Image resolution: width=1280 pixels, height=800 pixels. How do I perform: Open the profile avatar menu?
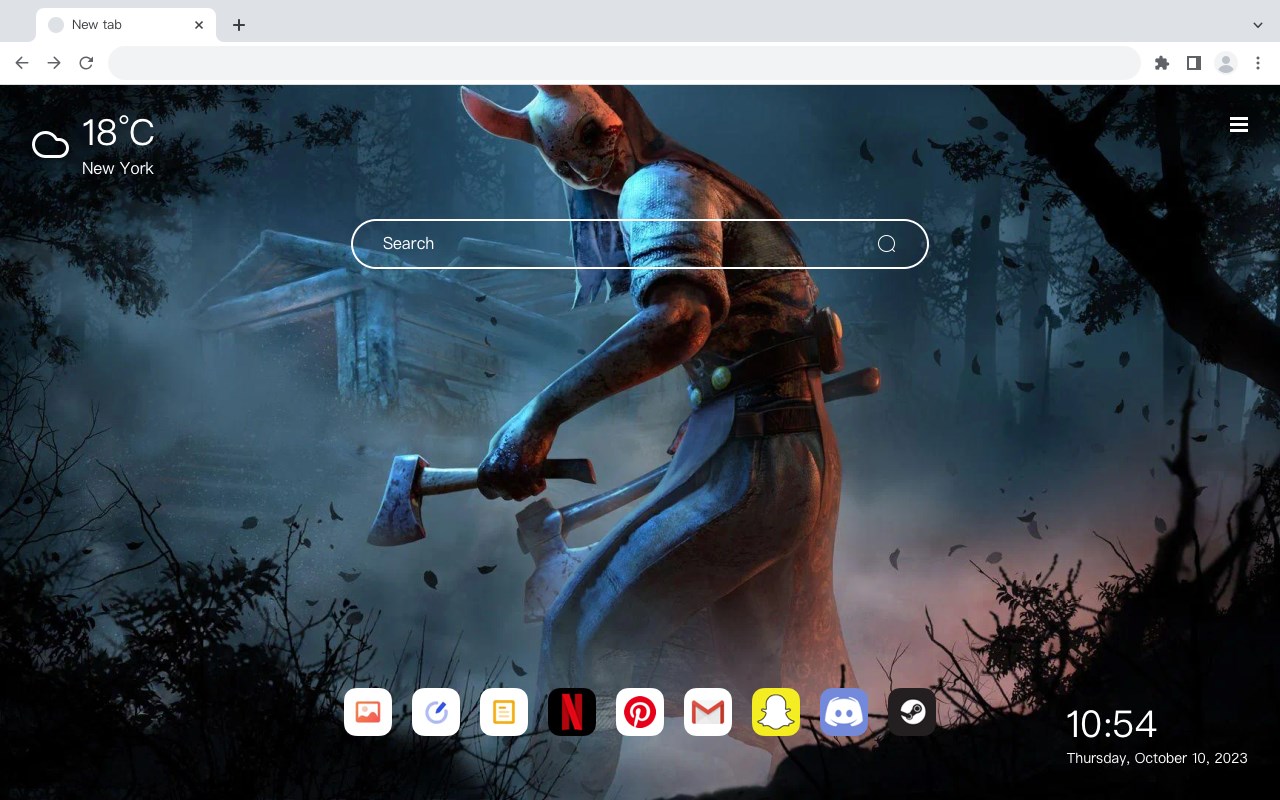(1226, 63)
